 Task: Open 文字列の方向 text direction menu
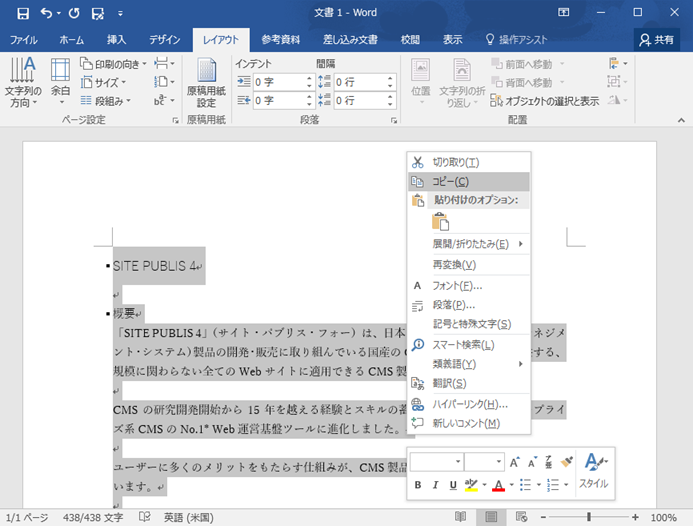23,83
